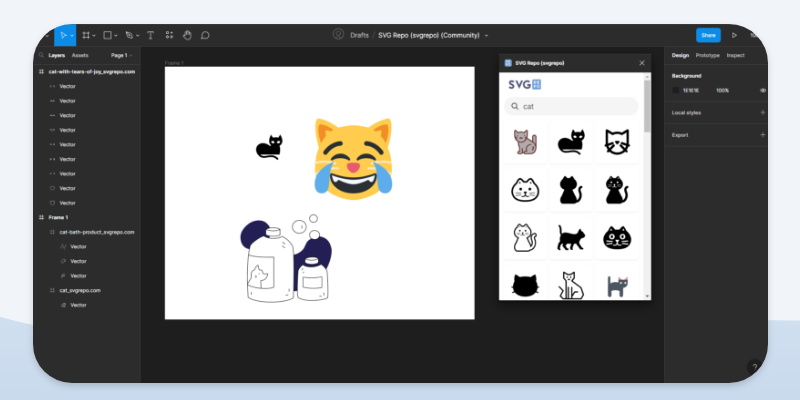Select the Rectangle shape tool

(x=107, y=35)
